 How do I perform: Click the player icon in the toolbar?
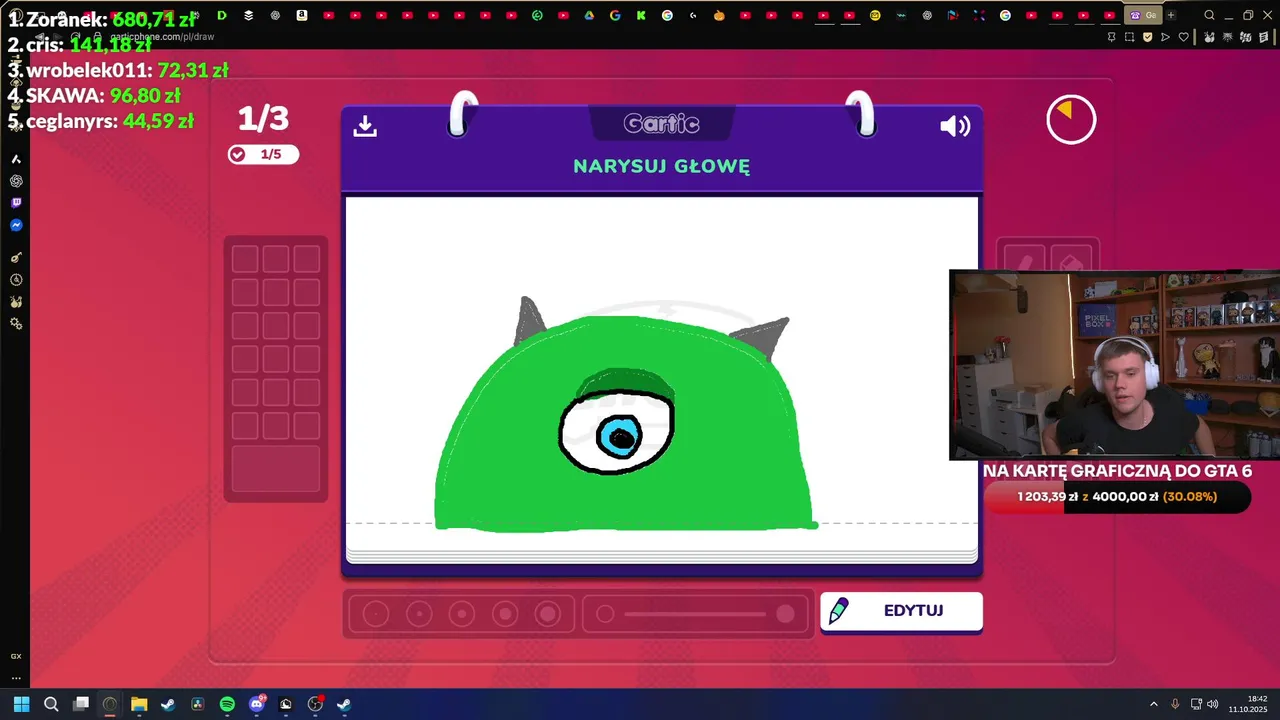point(1165,37)
